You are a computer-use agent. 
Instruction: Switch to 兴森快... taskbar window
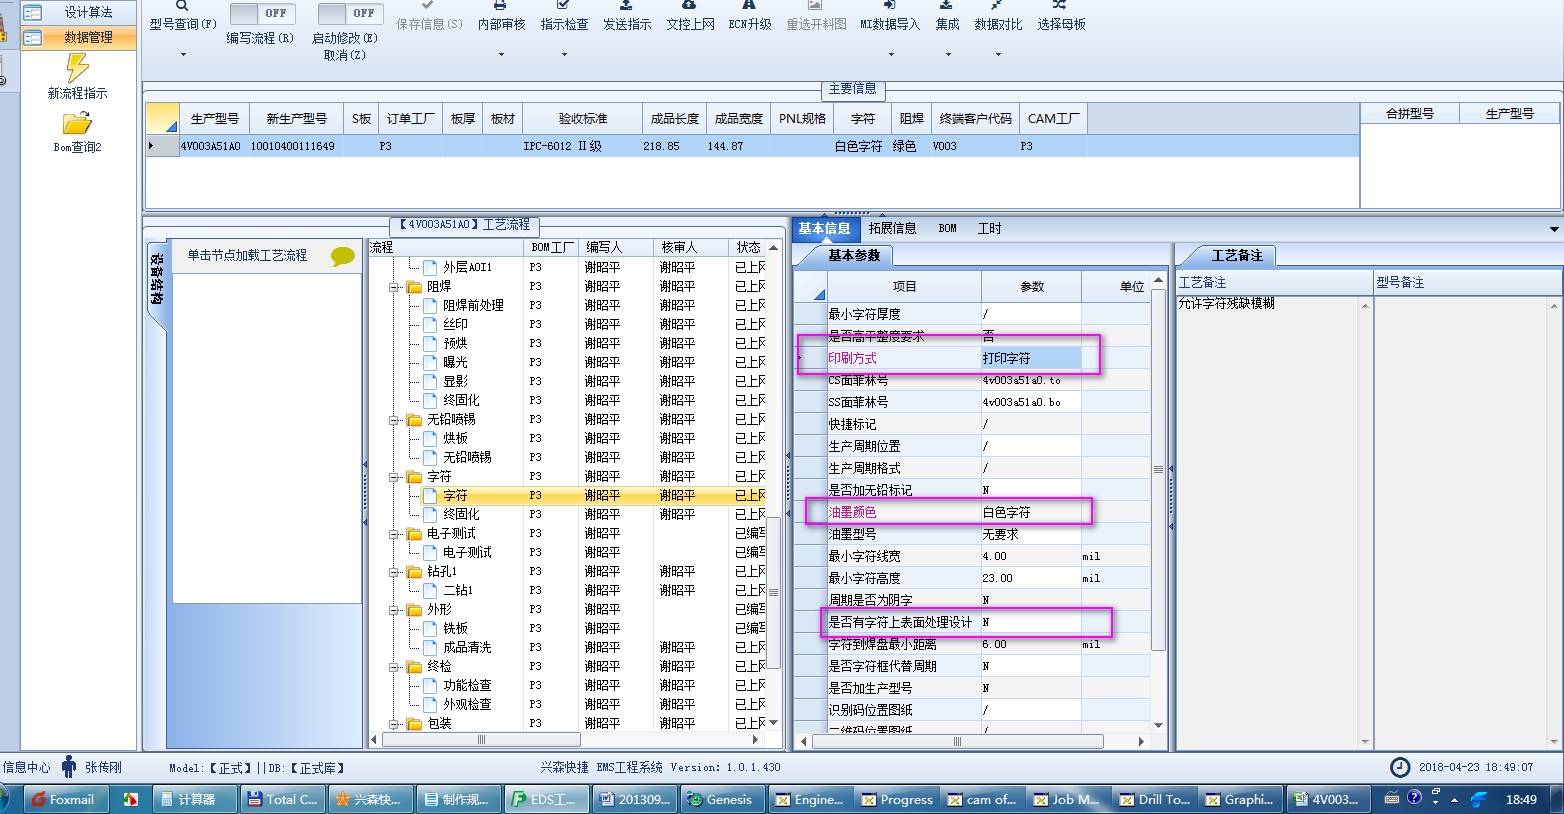(369, 799)
